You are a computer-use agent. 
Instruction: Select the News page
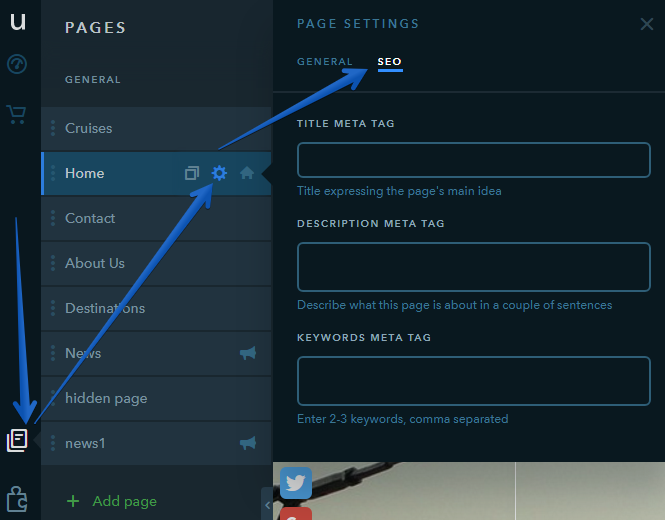click(156, 353)
